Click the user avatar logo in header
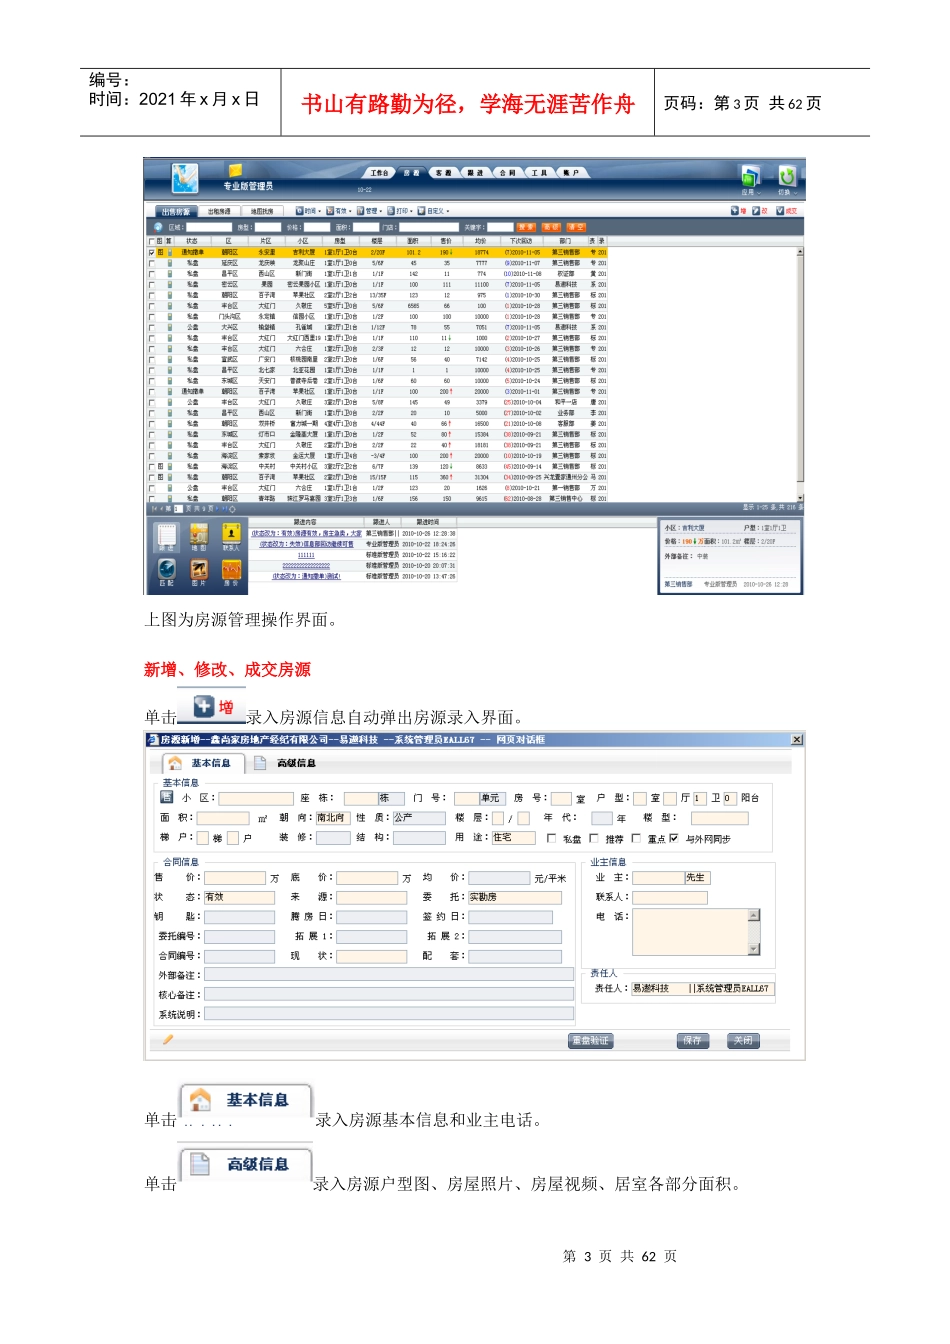950x1344 pixels. coord(185,177)
